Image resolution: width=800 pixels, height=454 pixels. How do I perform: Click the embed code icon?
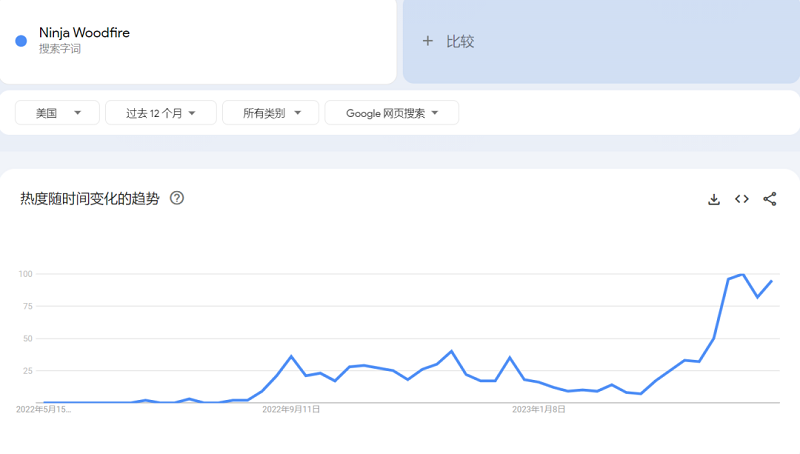click(x=742, y=199)
